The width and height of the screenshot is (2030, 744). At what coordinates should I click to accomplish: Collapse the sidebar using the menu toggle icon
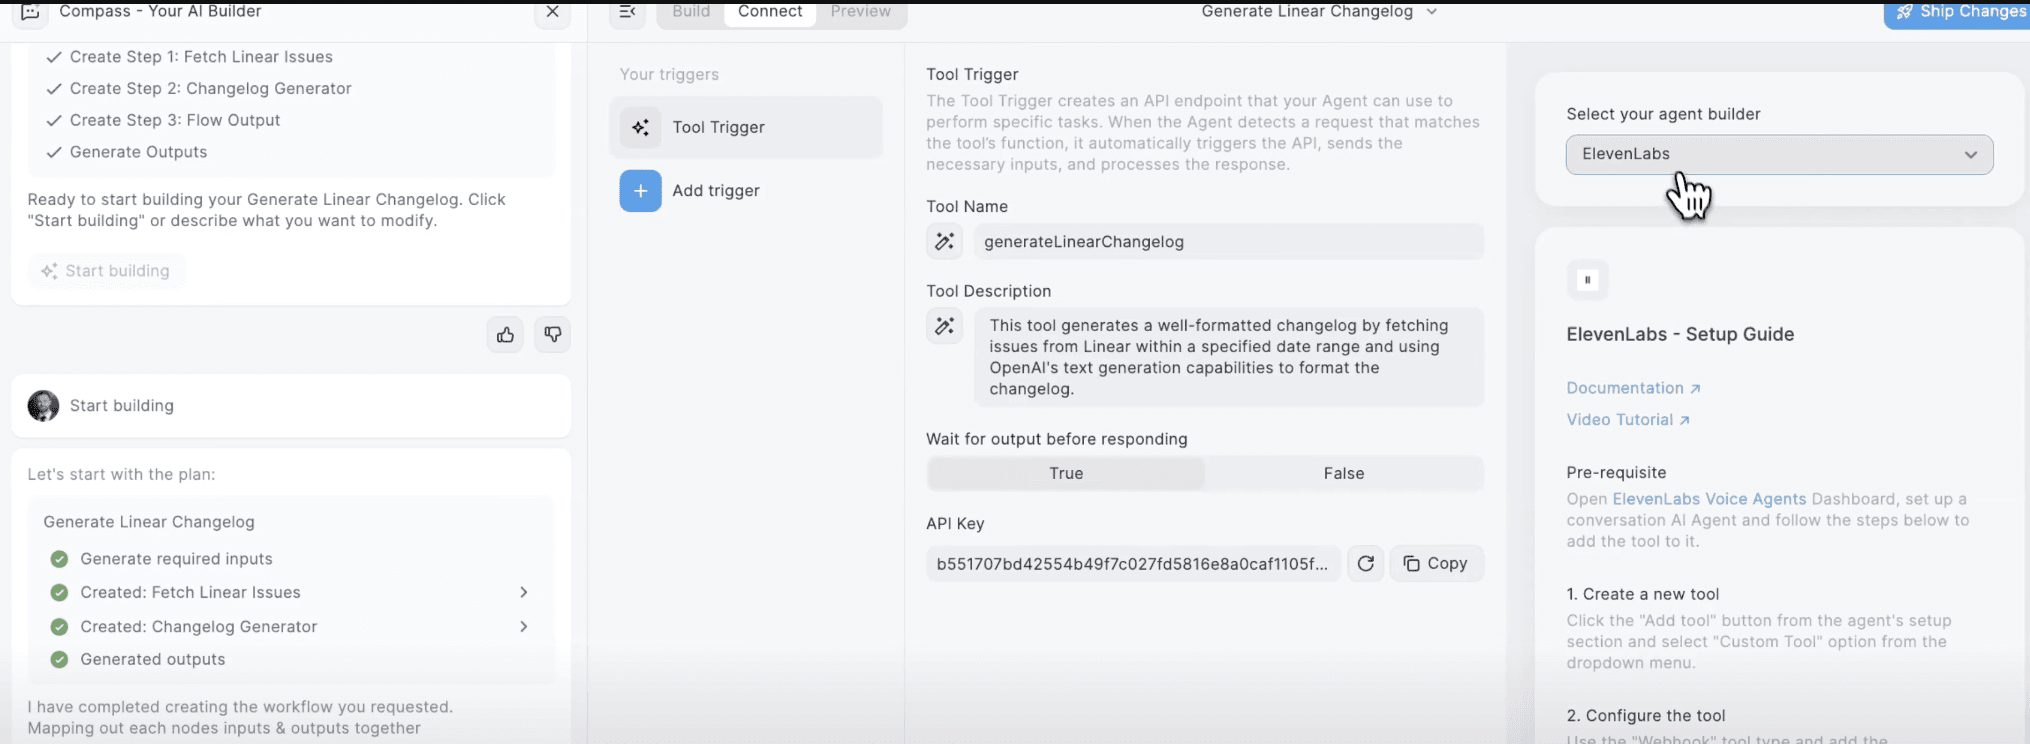(628, 12)
